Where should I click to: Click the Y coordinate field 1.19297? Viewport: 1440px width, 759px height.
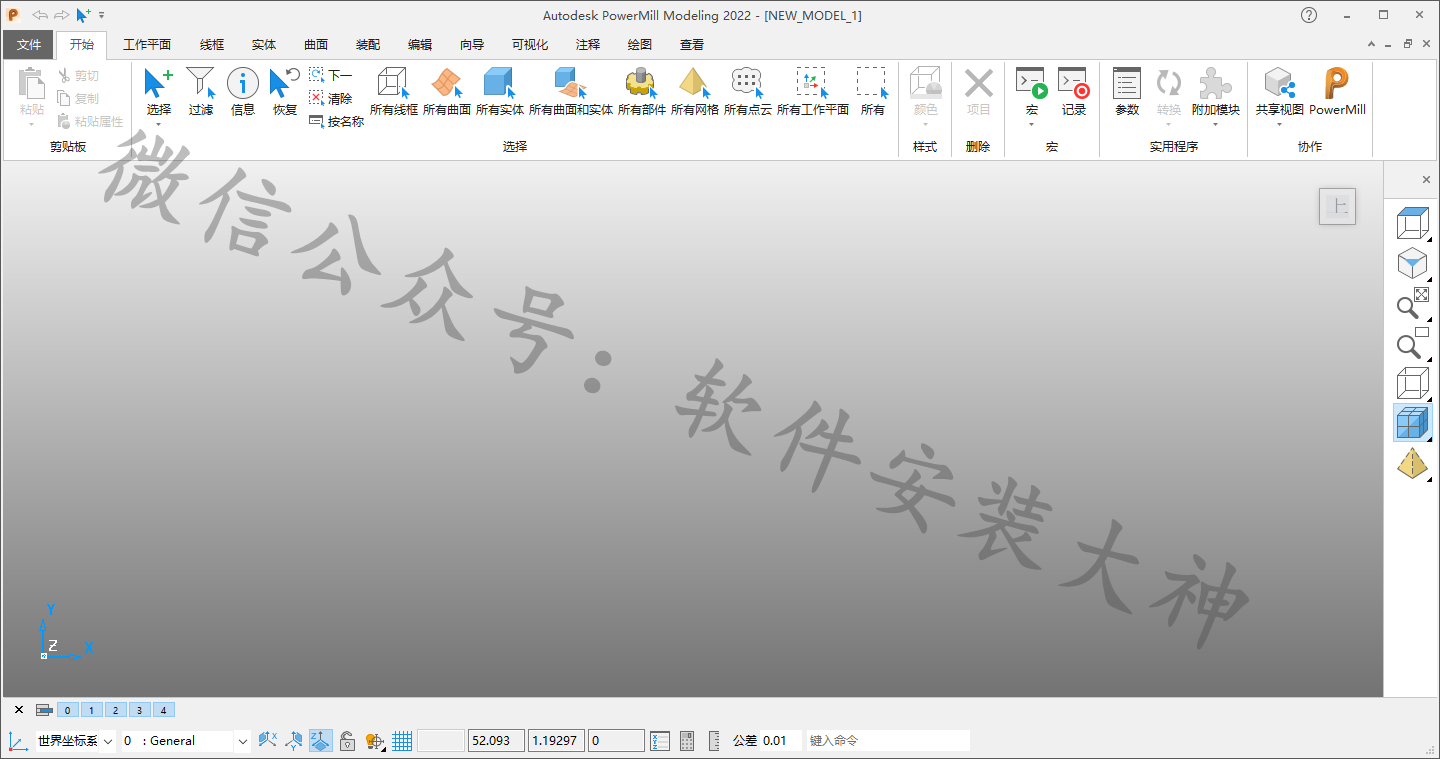click(x=556, y=741)
